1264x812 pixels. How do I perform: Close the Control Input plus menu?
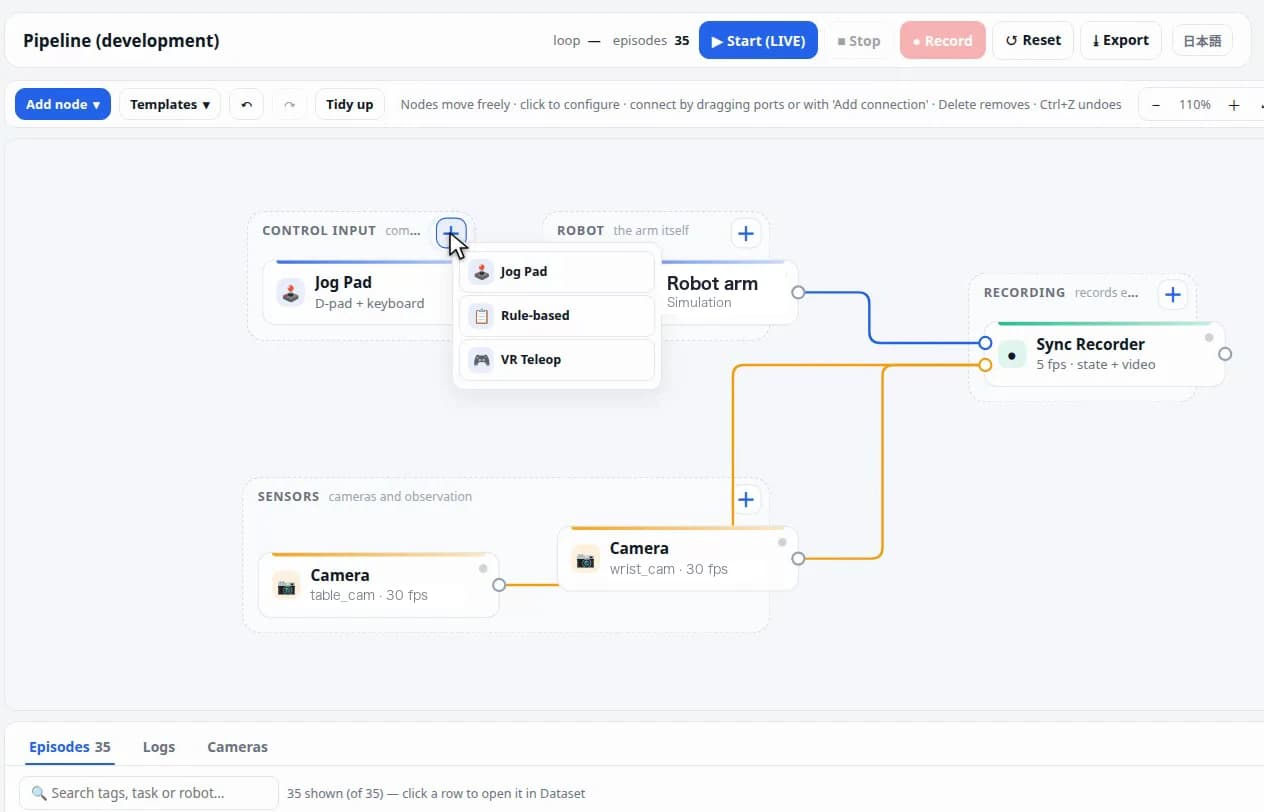(x=451, y=234)
